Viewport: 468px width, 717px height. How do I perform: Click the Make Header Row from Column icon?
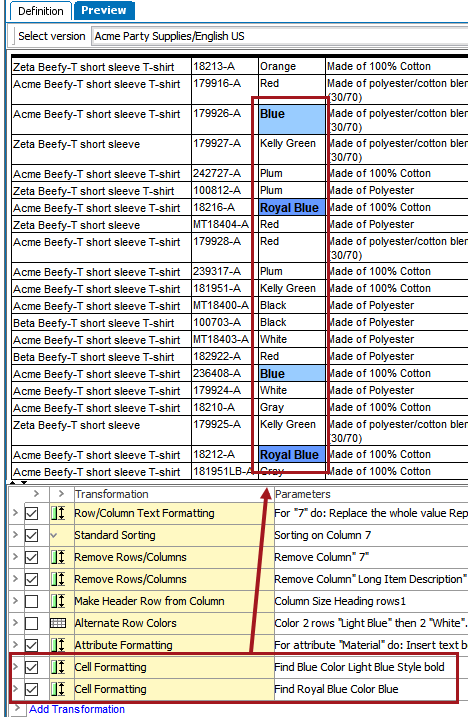[58, 601]
